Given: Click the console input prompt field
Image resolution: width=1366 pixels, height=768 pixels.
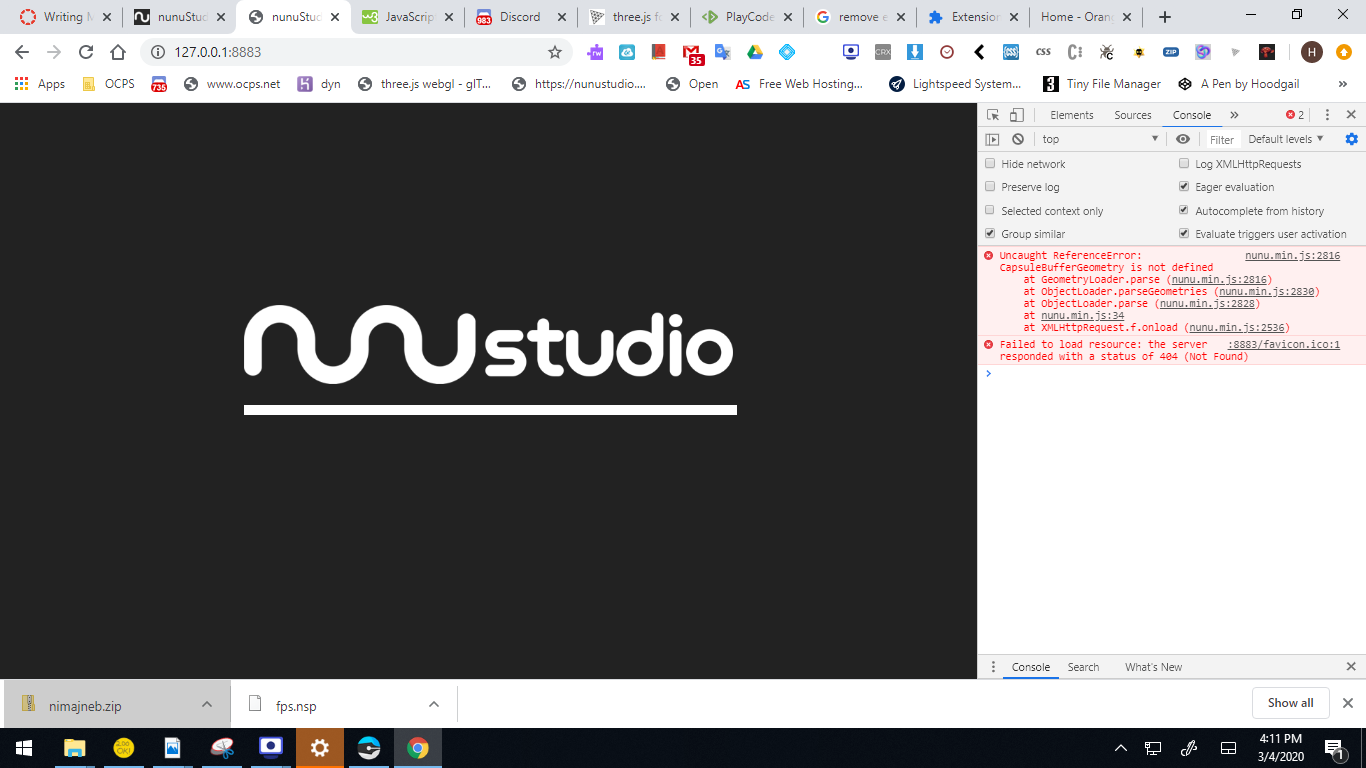Looking at the screenshot, I should (1100, 373).
